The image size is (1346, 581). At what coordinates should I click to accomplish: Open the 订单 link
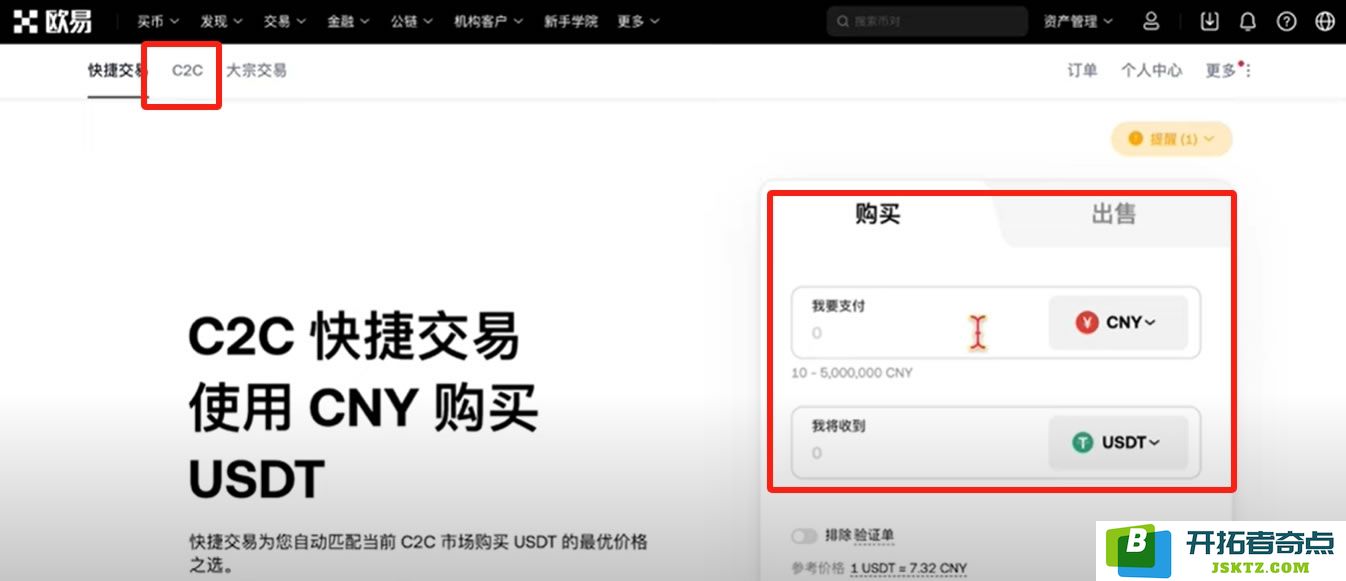tap(1082, 70)
